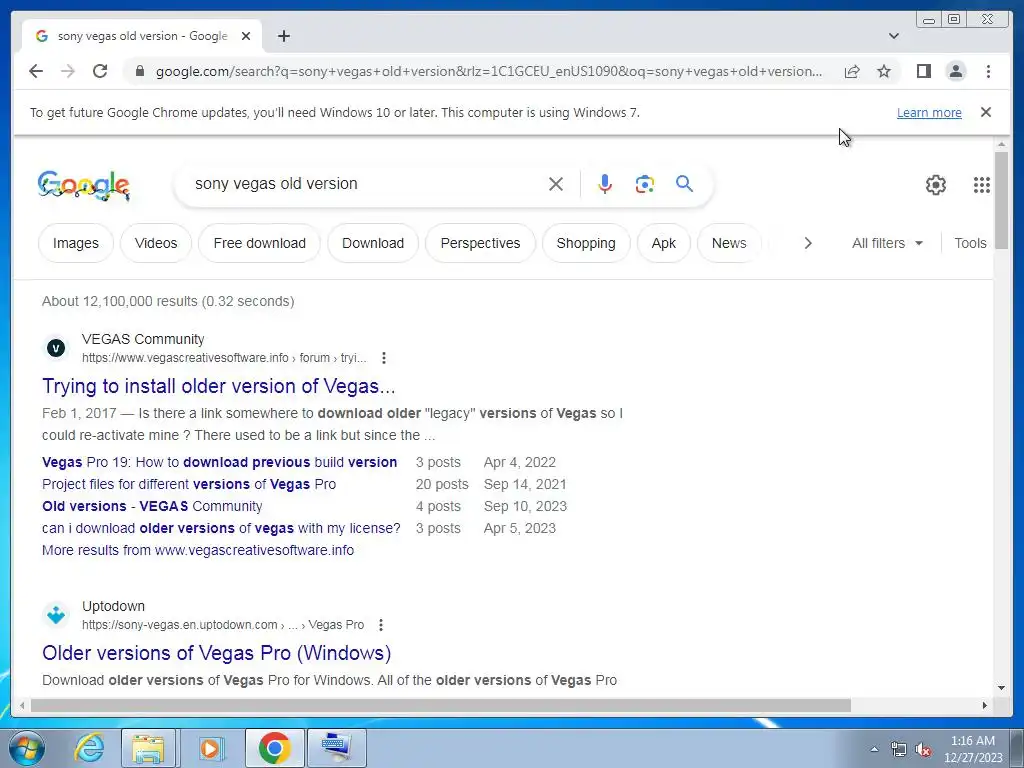Open the network tray icon

[899, 750]
